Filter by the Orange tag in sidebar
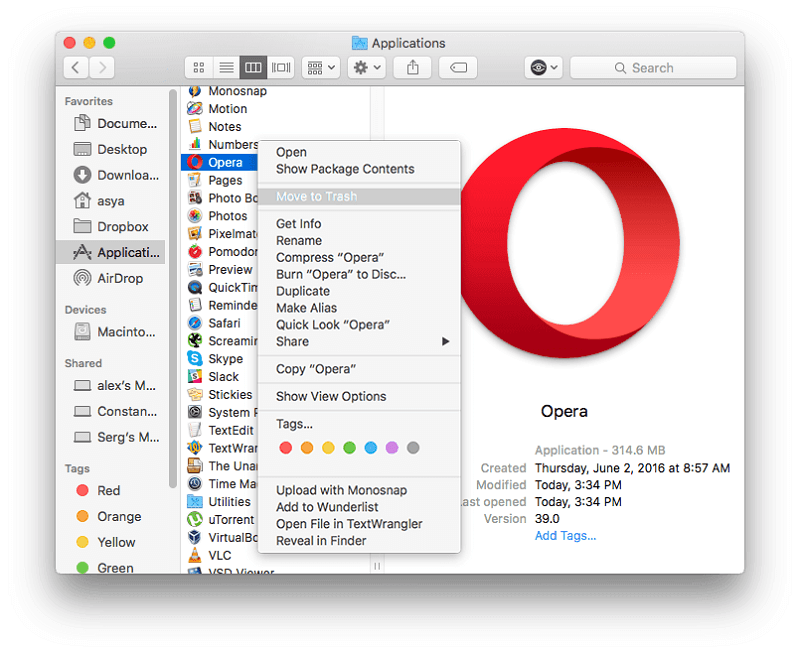800x653 pixels. (x=109, y=516)
